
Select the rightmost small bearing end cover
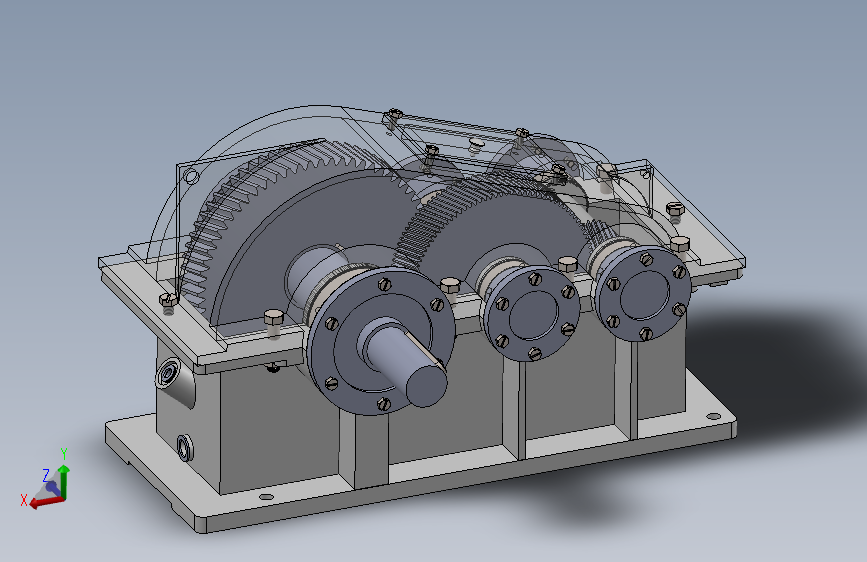point(644,293)
